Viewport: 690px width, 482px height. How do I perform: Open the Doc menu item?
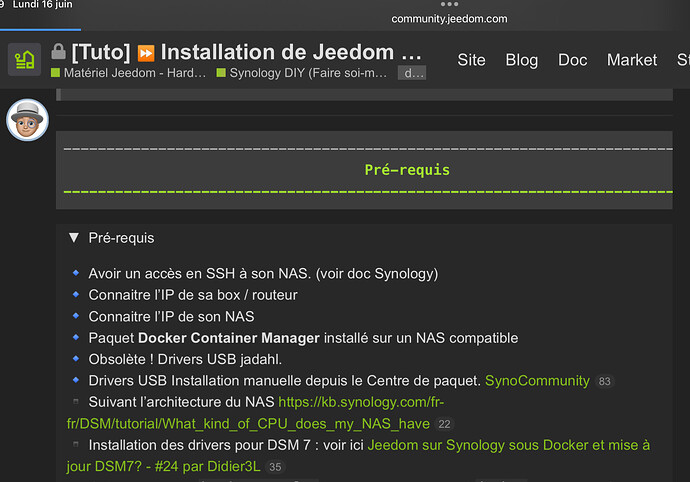(x=573, y=60)
